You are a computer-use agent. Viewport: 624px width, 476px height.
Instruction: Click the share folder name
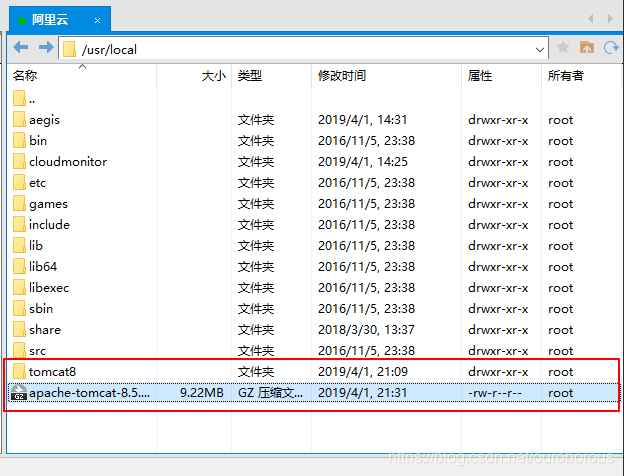tap(45, 330)
